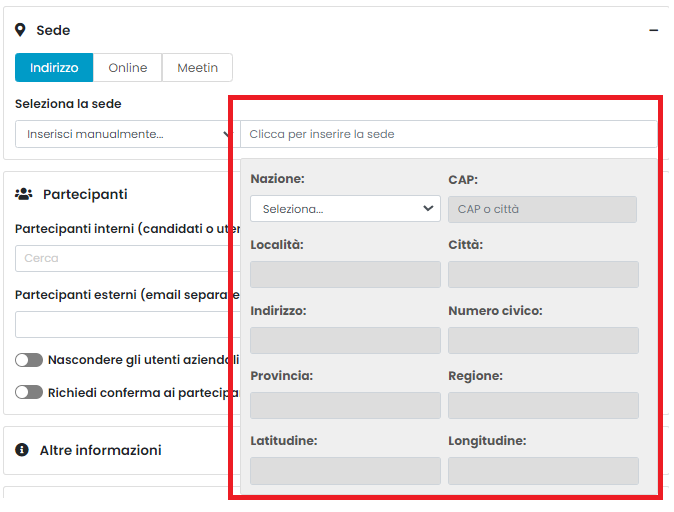Click the Sede location pin icon
Screen dimensions: 674x512
pyautogui.click(x=20, y=30)
